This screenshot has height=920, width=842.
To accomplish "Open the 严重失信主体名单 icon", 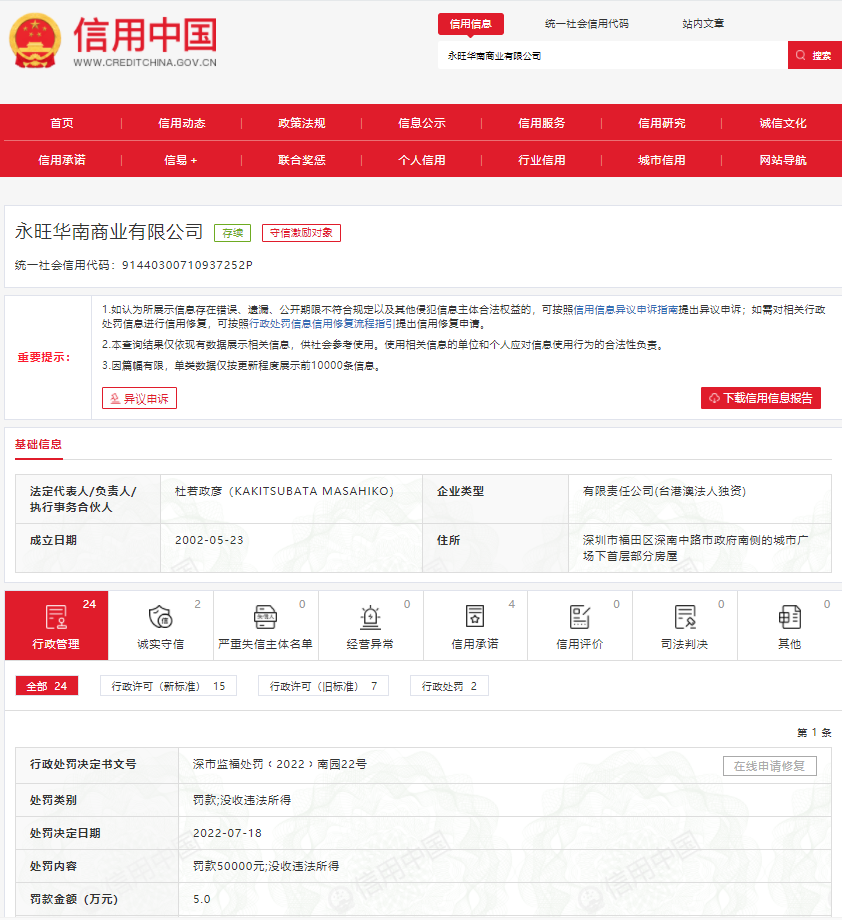I will tap(265, 617).
